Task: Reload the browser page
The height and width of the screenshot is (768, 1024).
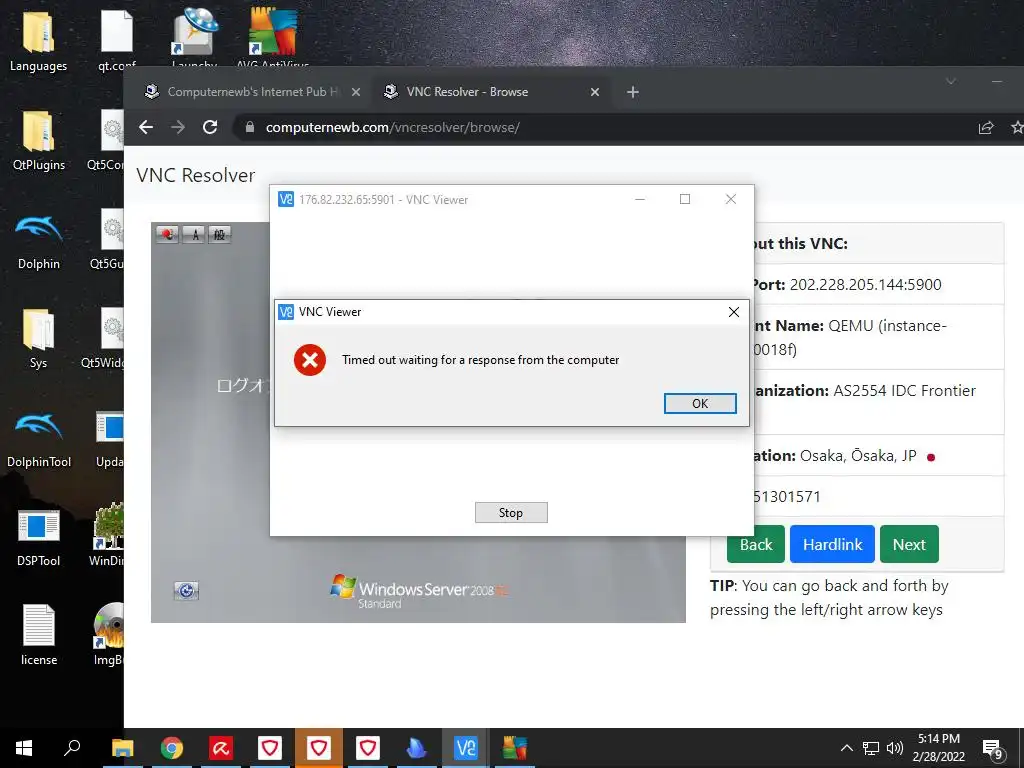Action: click(210, 127)
